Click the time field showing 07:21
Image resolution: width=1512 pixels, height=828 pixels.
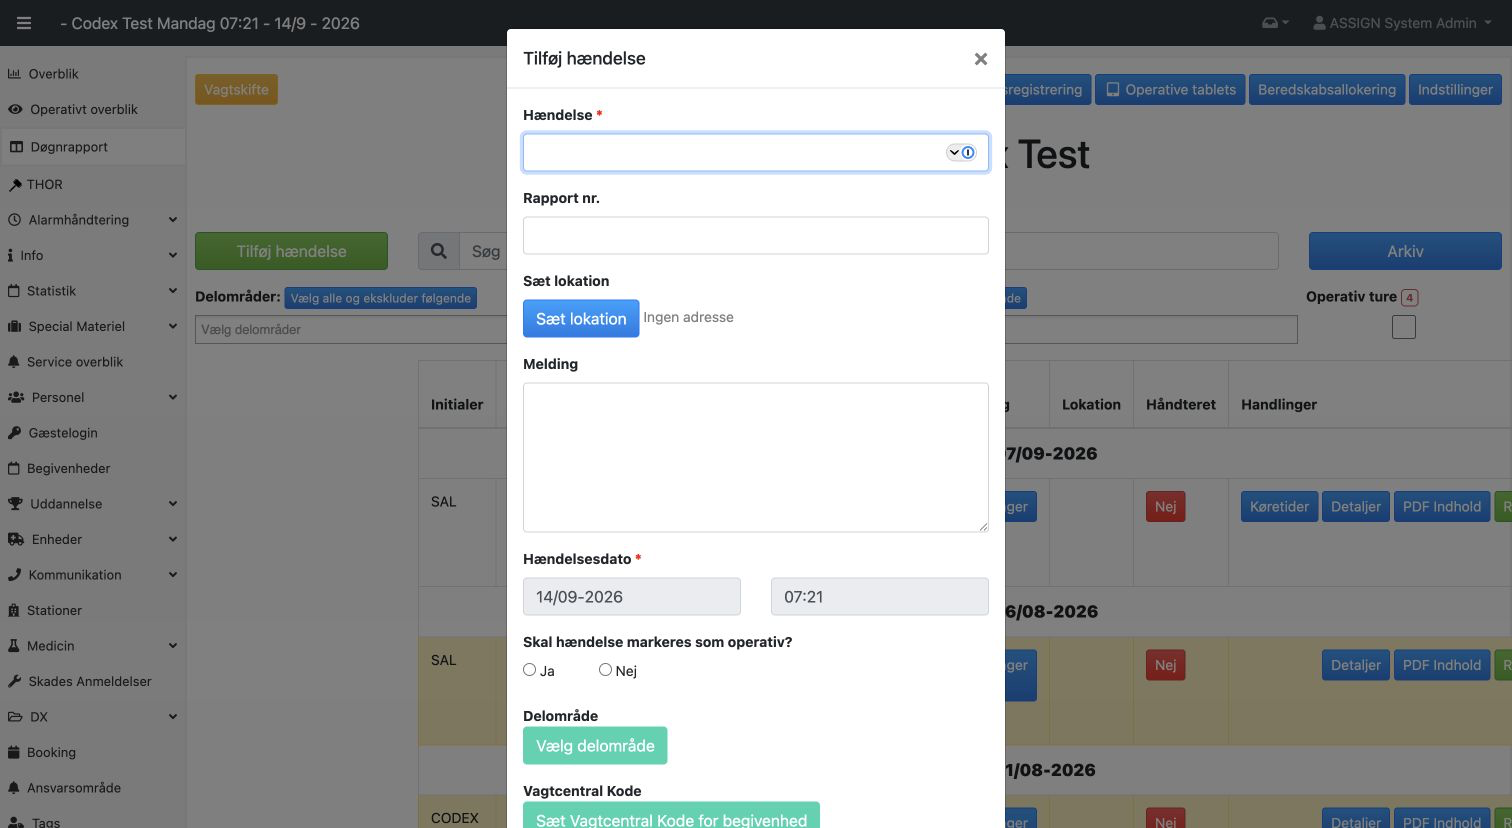pyautogui.click(x=880, y=597)
